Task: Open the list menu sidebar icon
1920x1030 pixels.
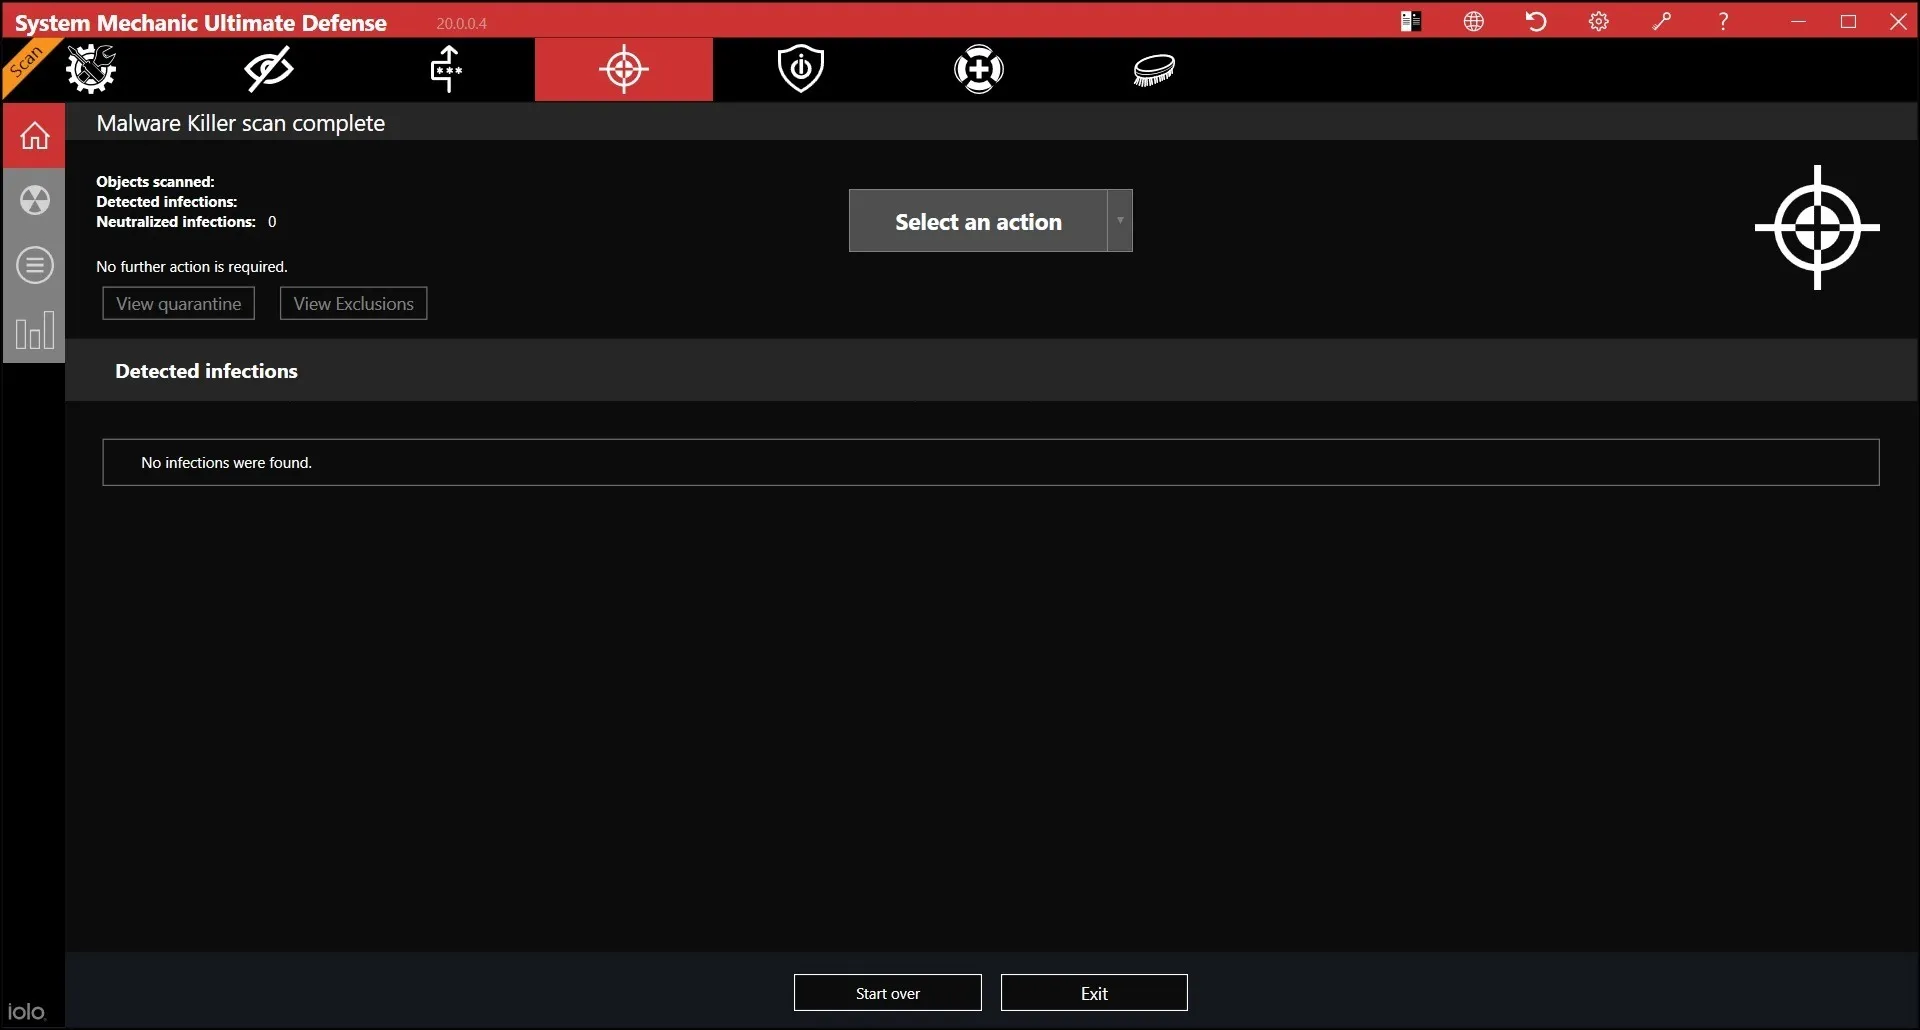Action: click(x=35, y=265)
